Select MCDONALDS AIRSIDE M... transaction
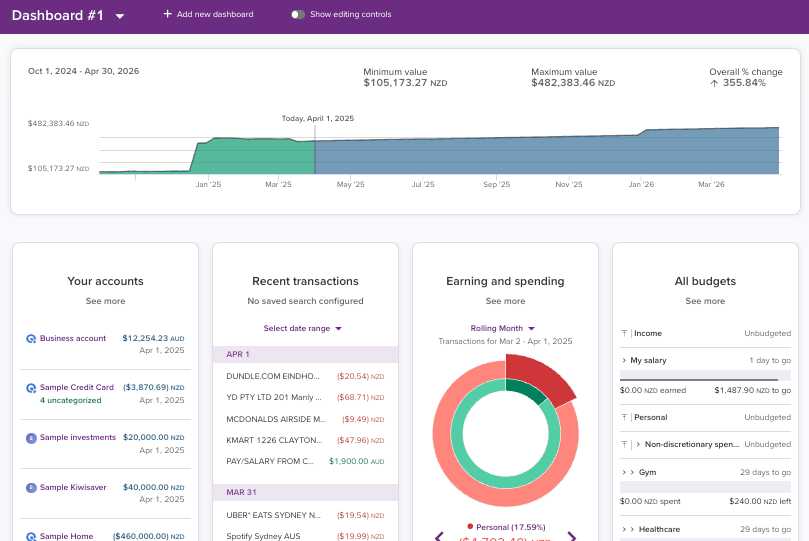Image resolution: width=809 pixels, height=541 pixels. (x=305, y=419)
